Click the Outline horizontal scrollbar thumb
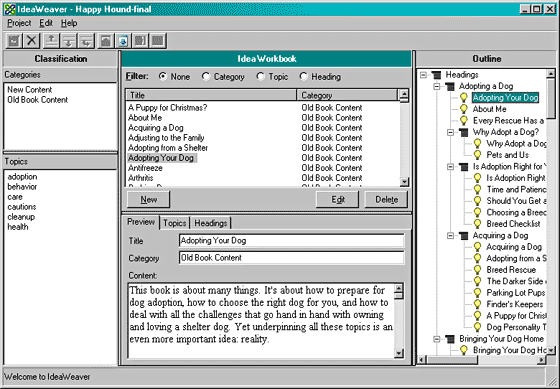Screen dimensions: 560x389 [x=452, y=360]
